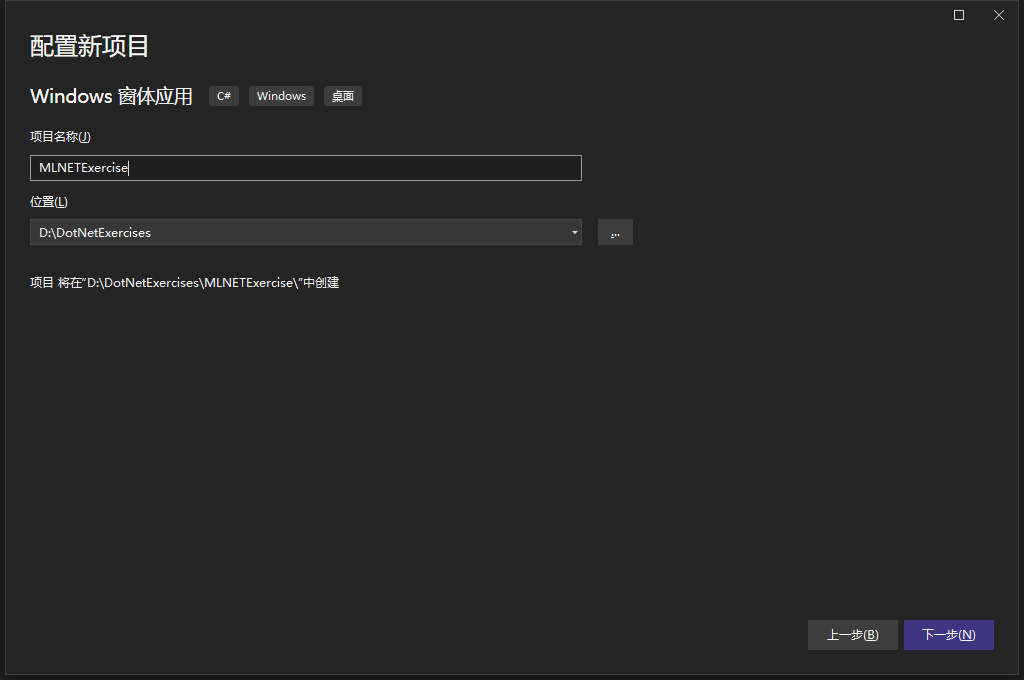The width and height of the screenshot is (1024, 680).
Task: Click the 下一步(N) Next button
Action: click(x=948, y=634)
